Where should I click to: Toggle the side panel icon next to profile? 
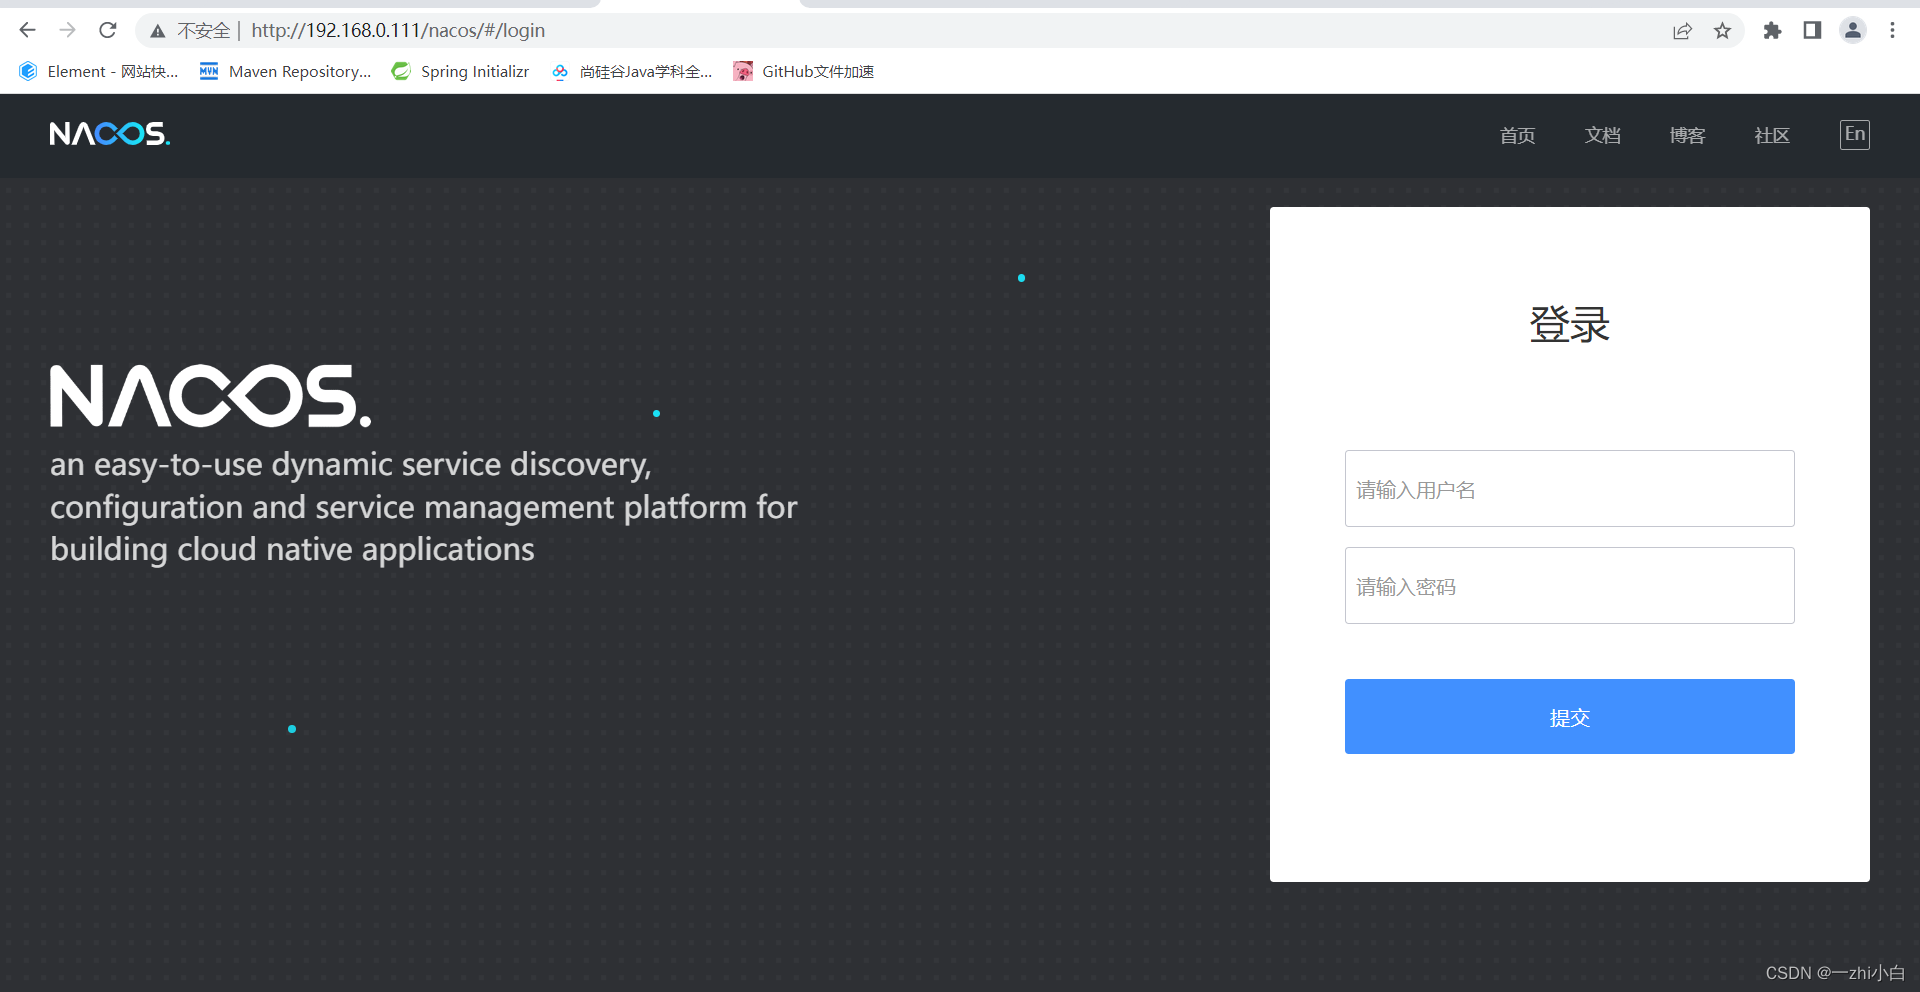pos(1812,30)
